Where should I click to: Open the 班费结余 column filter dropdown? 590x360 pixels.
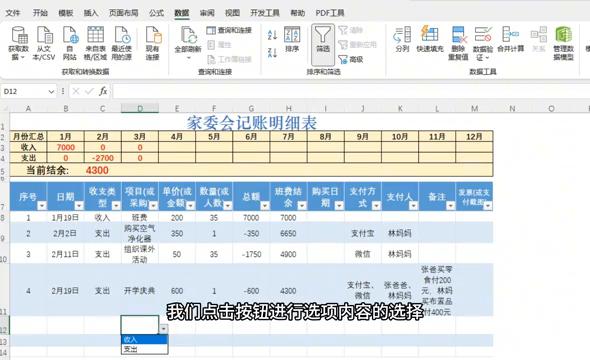point(302,205)
